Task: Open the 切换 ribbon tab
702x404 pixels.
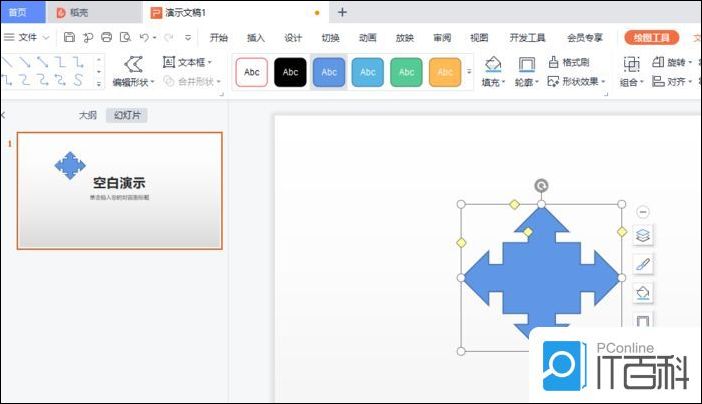Action: [x=330, y=38]
